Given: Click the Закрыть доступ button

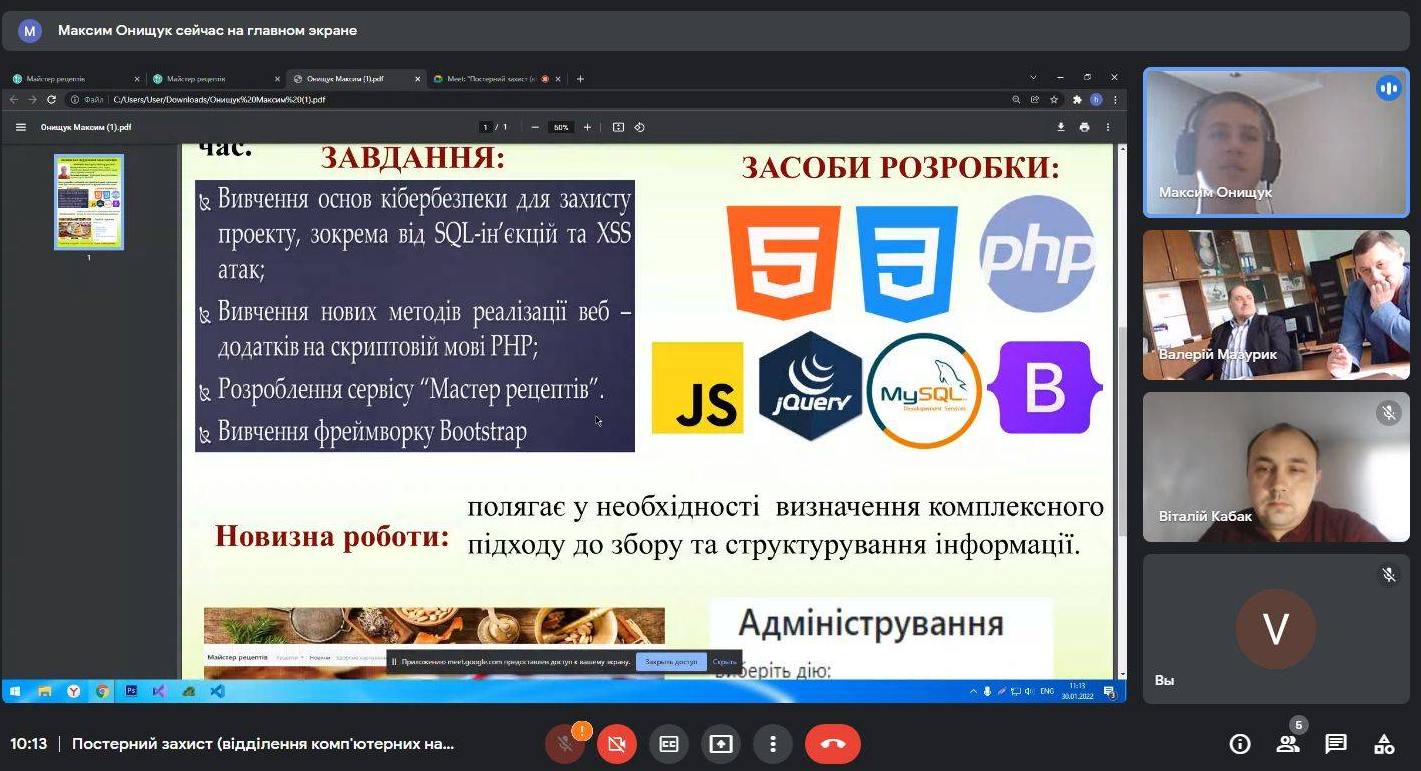Looking at the screenshot, I should (670, 662).
